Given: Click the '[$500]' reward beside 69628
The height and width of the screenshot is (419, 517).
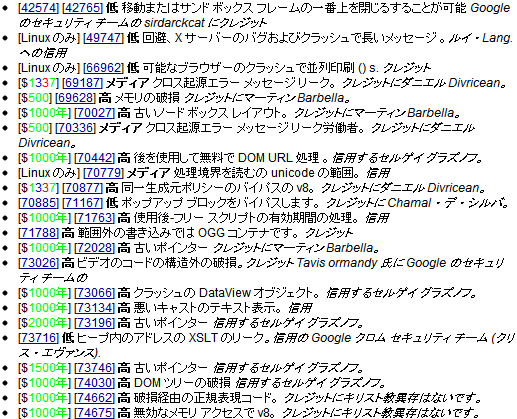Looking at the screenshot, I should 35,98.
